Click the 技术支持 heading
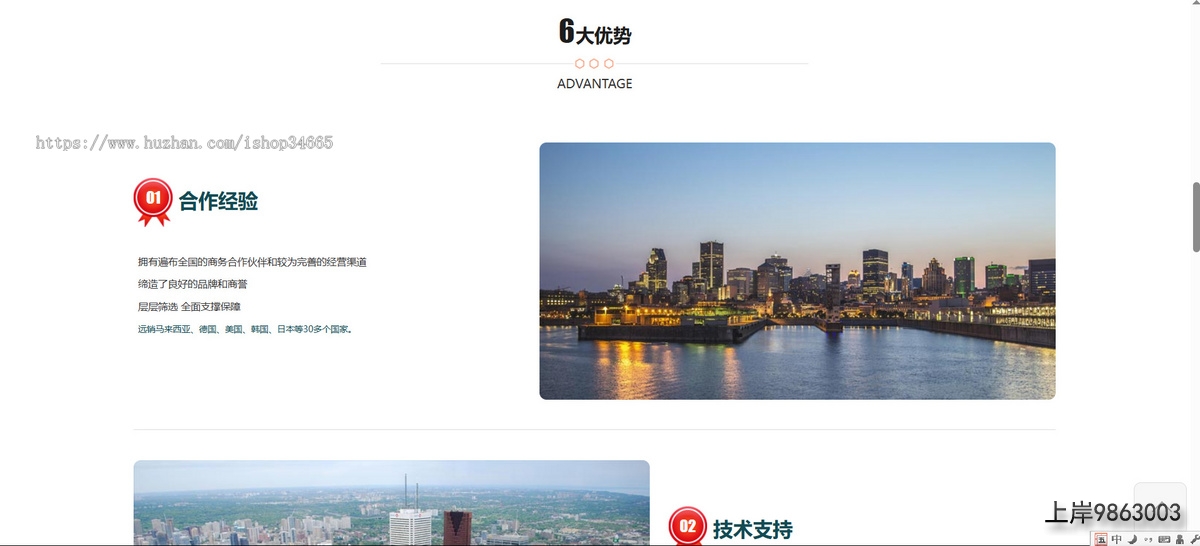This screenshot has width=1200, height=546. tap(752, 529)
